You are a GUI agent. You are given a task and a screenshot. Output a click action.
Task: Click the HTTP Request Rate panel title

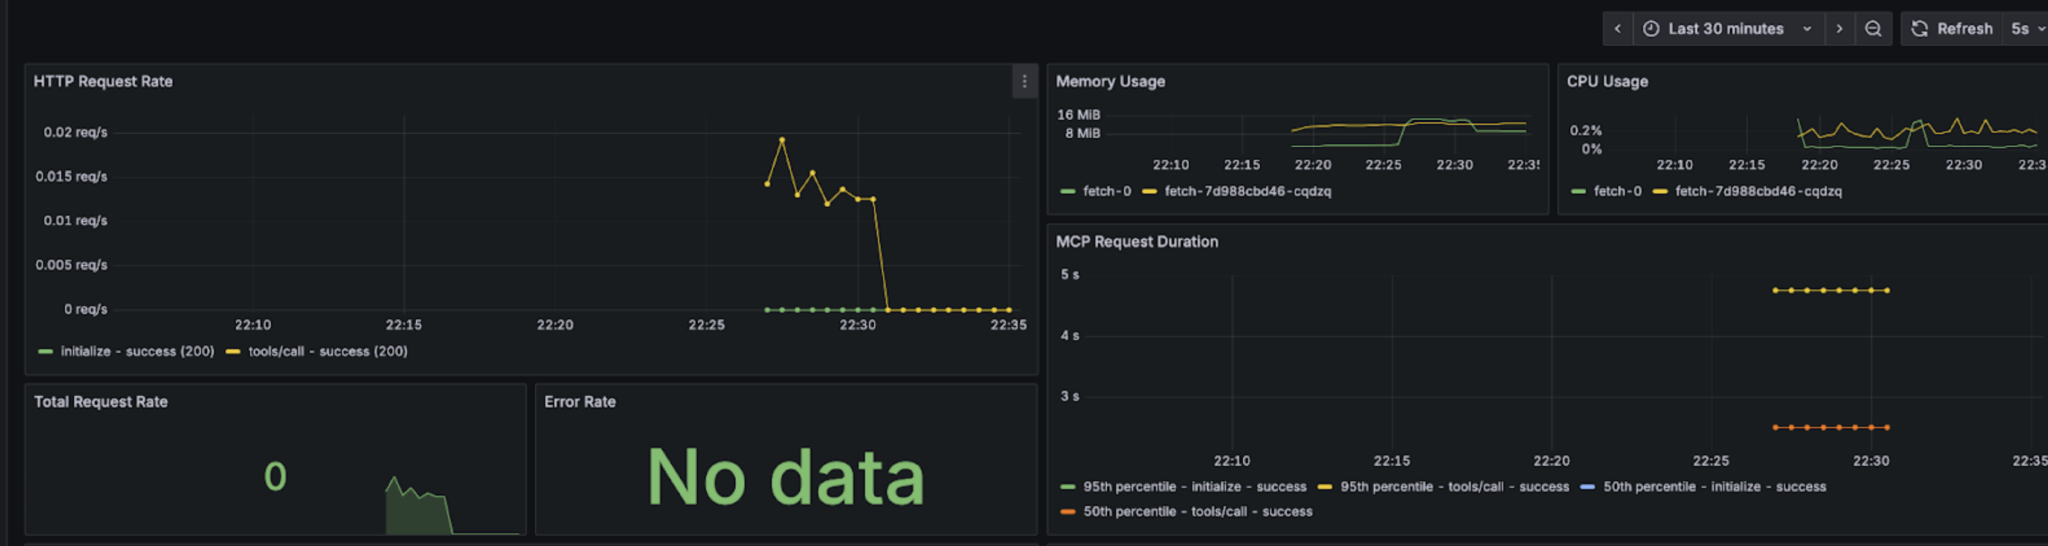(x=103, y=82)
